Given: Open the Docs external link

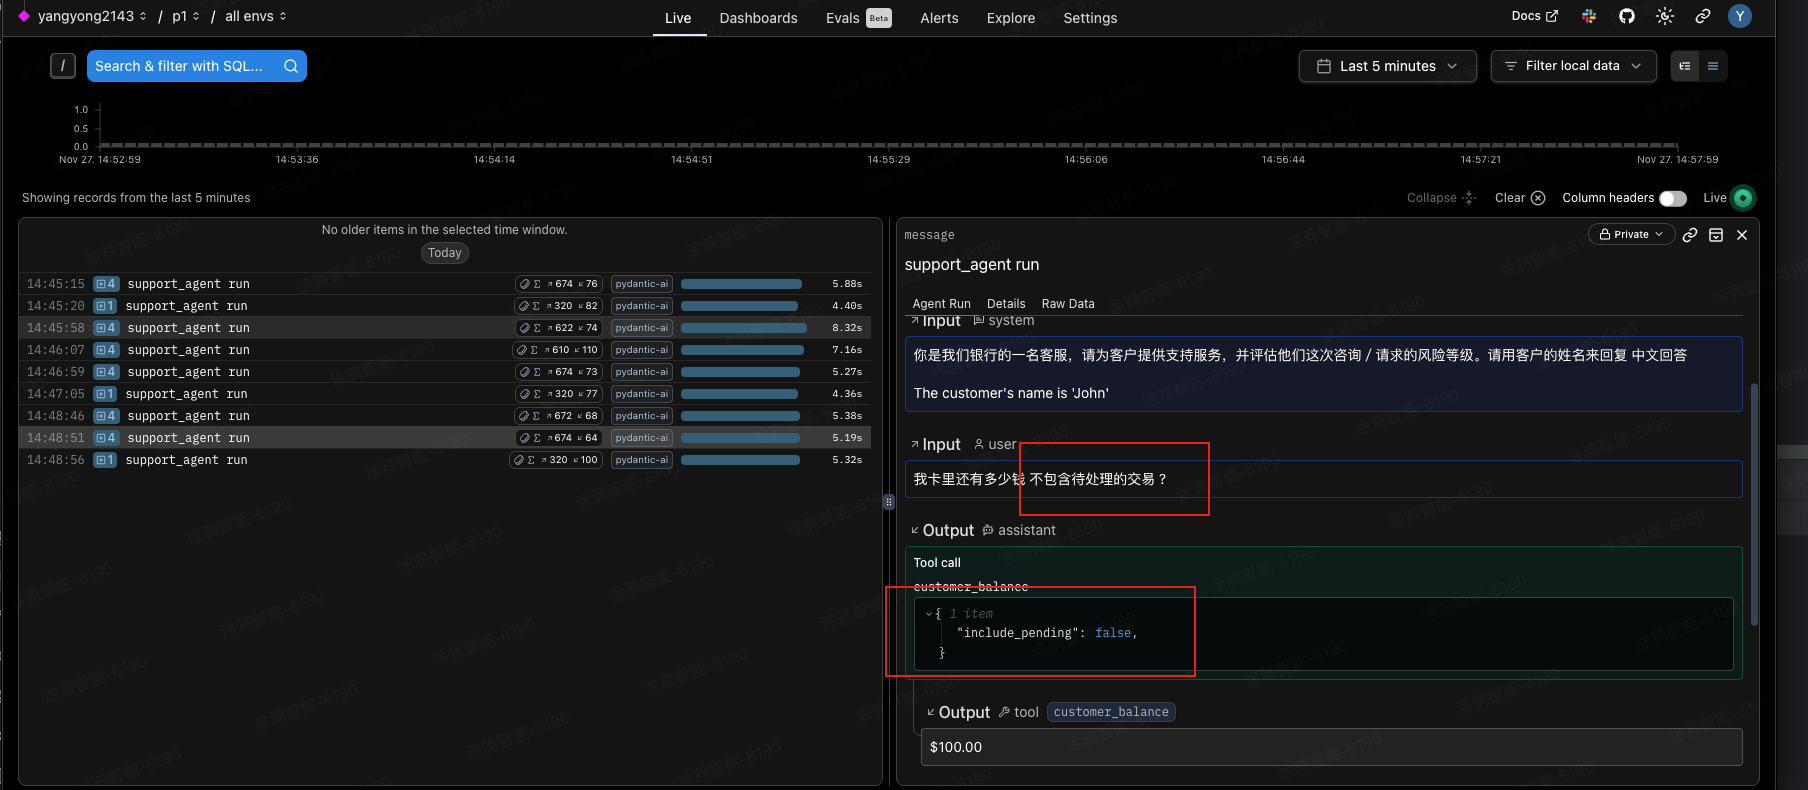Looking at the screenshot, I should tap(1534, 16).
